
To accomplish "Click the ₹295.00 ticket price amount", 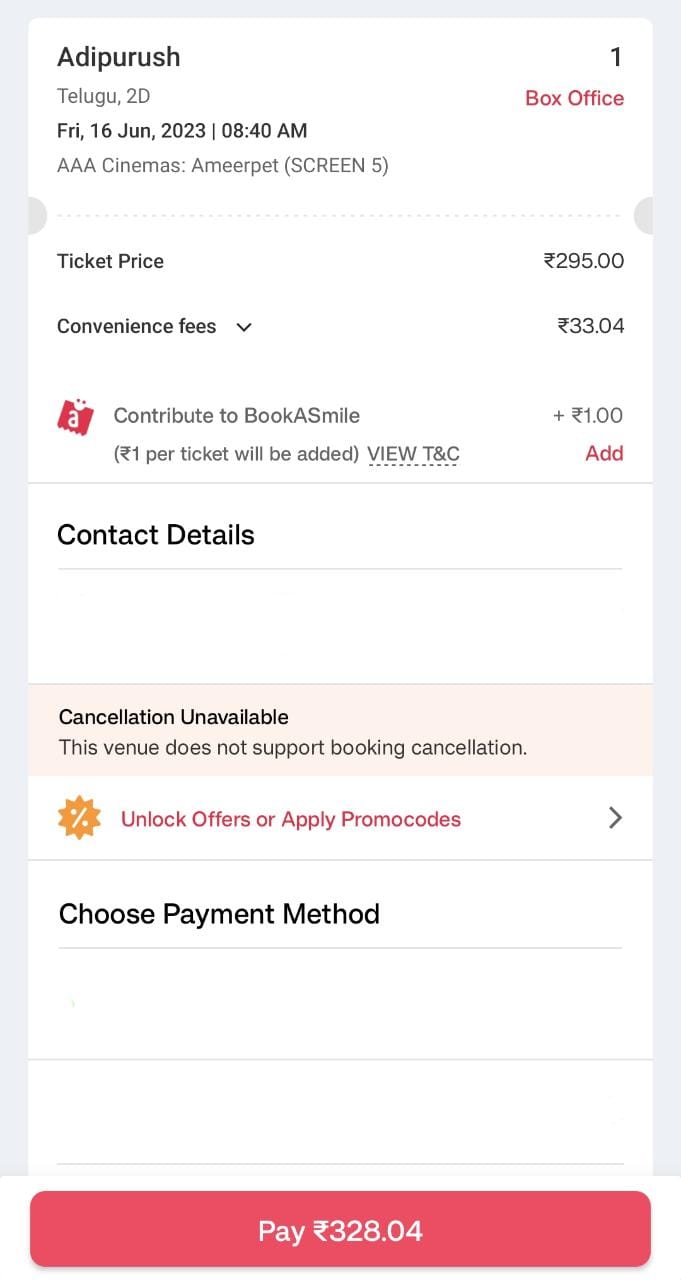I will pos(583,261).
